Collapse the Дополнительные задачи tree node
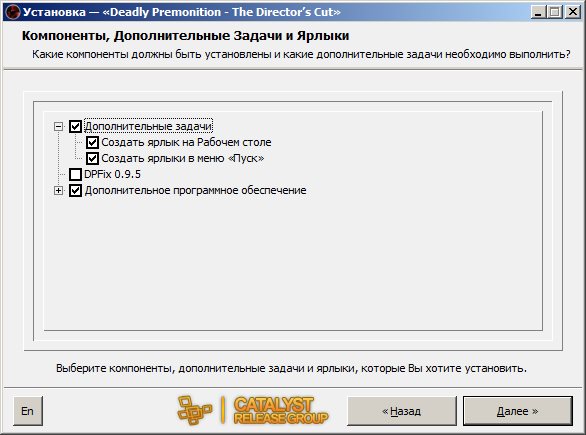586x435 pixels. tap(58, 126)
